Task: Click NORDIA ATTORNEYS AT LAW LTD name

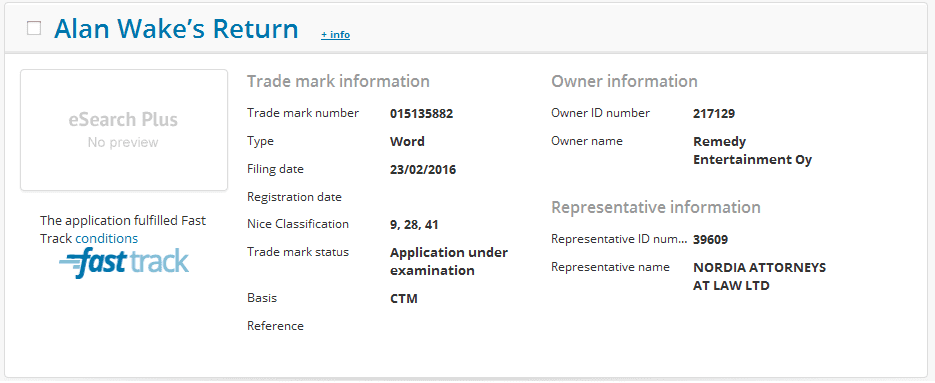Action: coord(760,277)
